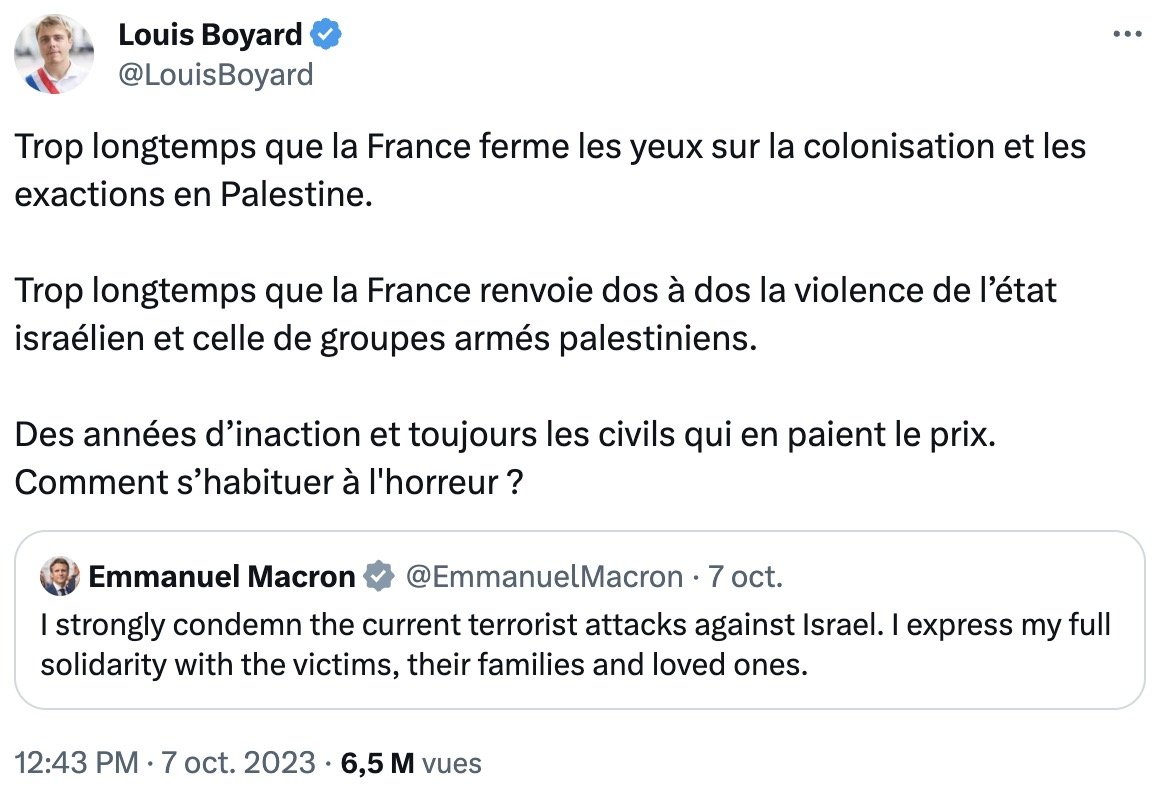Open the three-dot more options menu
This screenshot has height=800, width=1172.
tap(1127, 34)
